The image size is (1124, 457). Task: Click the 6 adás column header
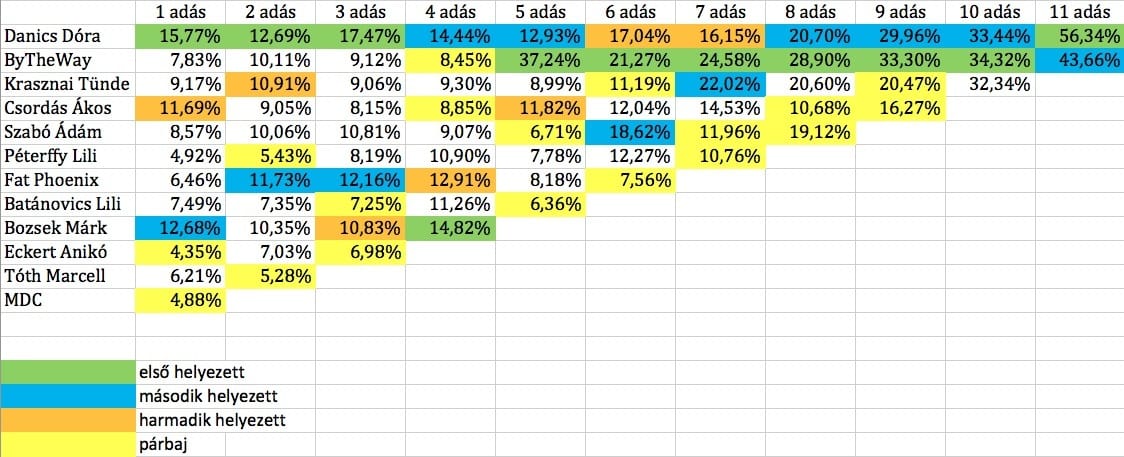click(x=629, y=12)
